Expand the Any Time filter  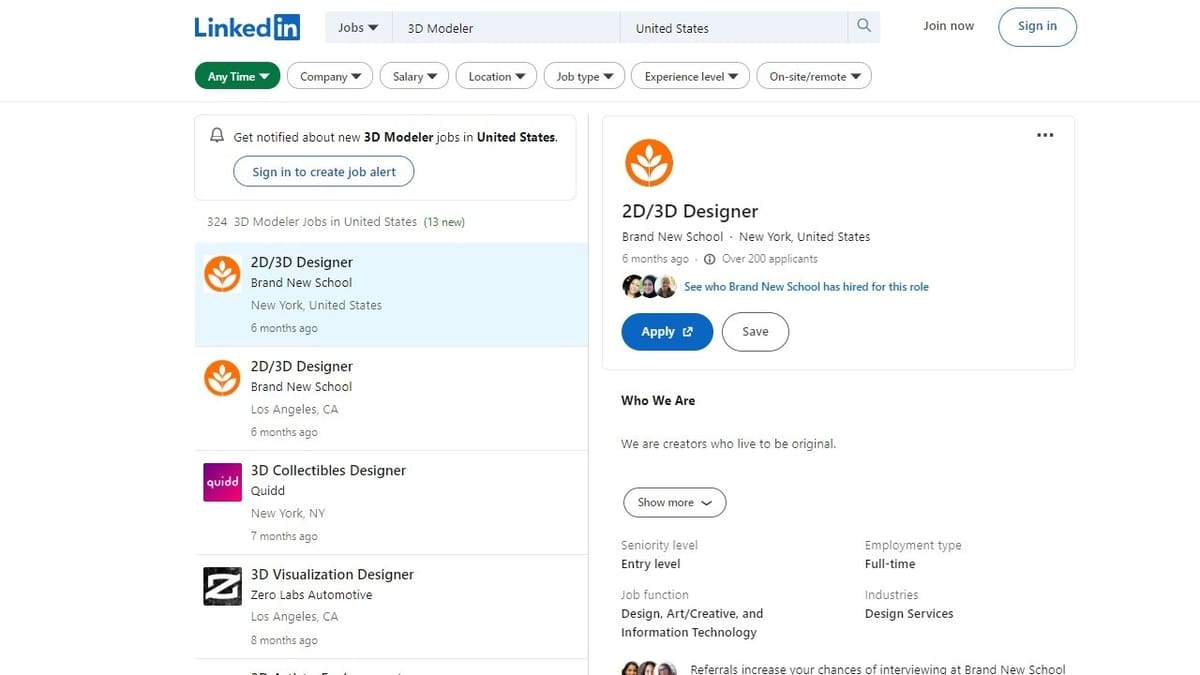[238, 76]
